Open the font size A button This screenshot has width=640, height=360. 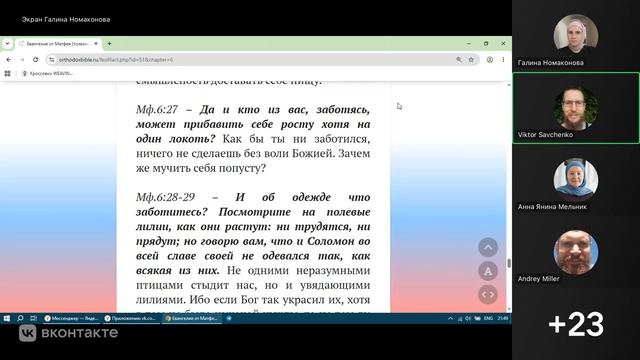point(488,271)
